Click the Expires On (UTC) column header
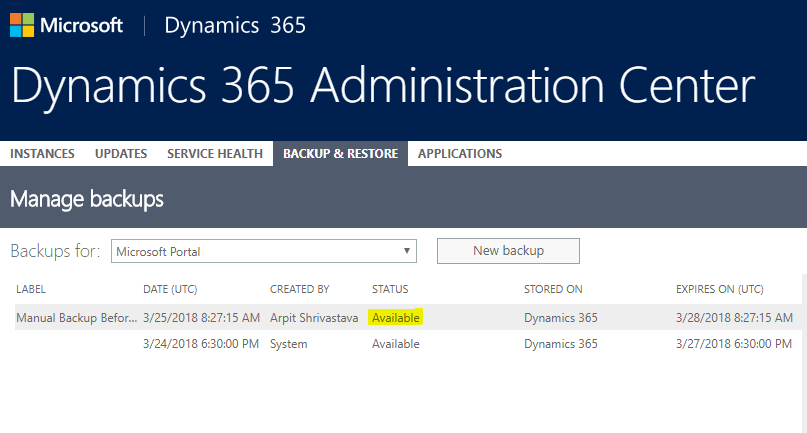This screenshot has width=807, height=433. (x=720, y=289)
